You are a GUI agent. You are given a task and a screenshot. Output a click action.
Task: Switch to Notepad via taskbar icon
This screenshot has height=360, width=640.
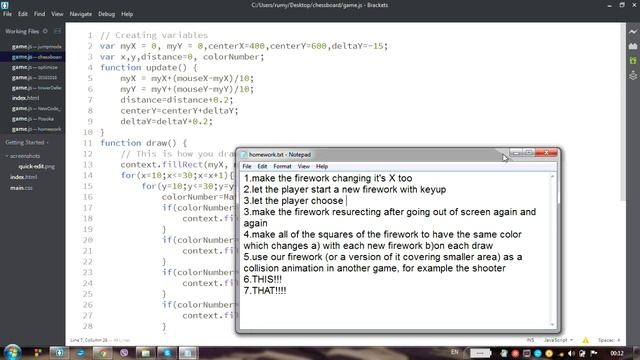[x=188, y=353]
